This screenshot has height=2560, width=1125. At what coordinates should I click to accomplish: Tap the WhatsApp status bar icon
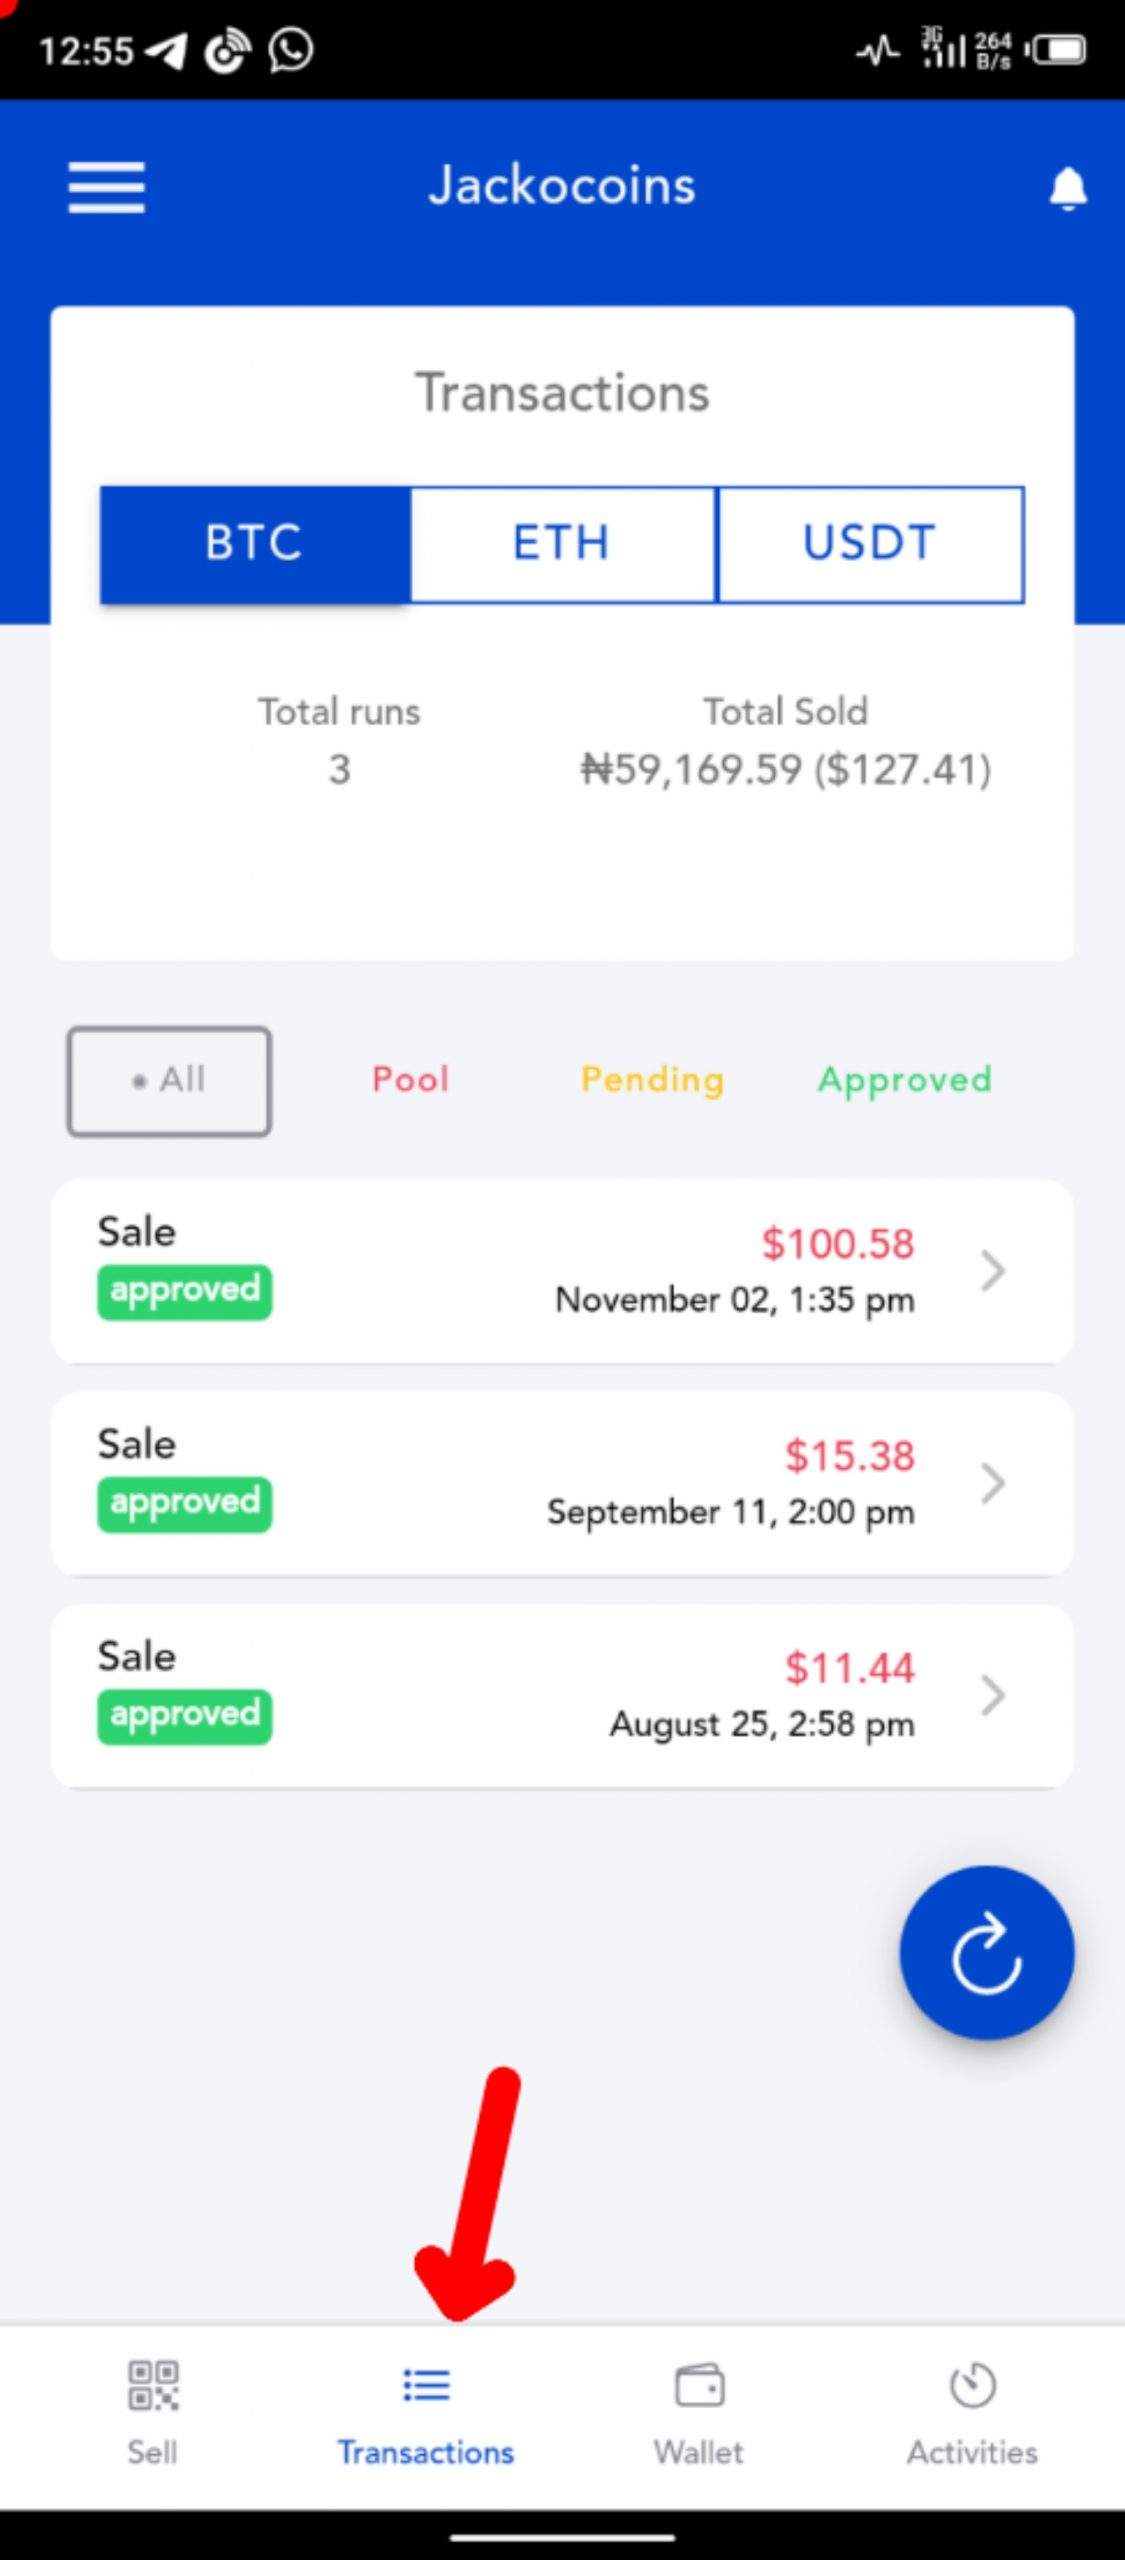(291, 50)
